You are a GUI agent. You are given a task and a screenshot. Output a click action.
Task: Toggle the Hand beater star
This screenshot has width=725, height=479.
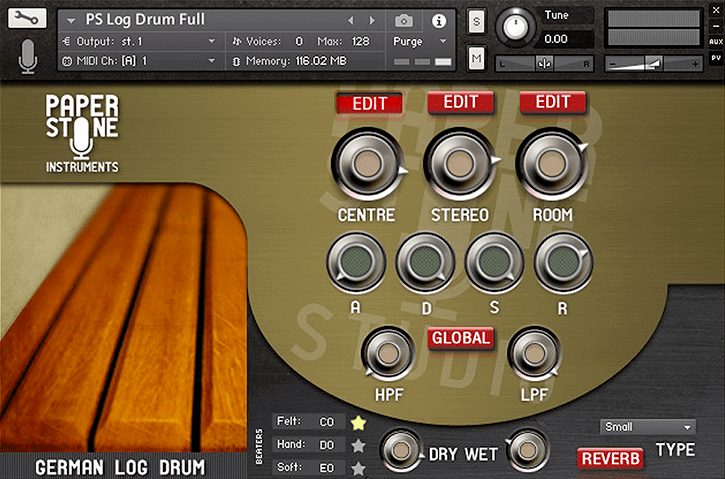tap(358, 446)
